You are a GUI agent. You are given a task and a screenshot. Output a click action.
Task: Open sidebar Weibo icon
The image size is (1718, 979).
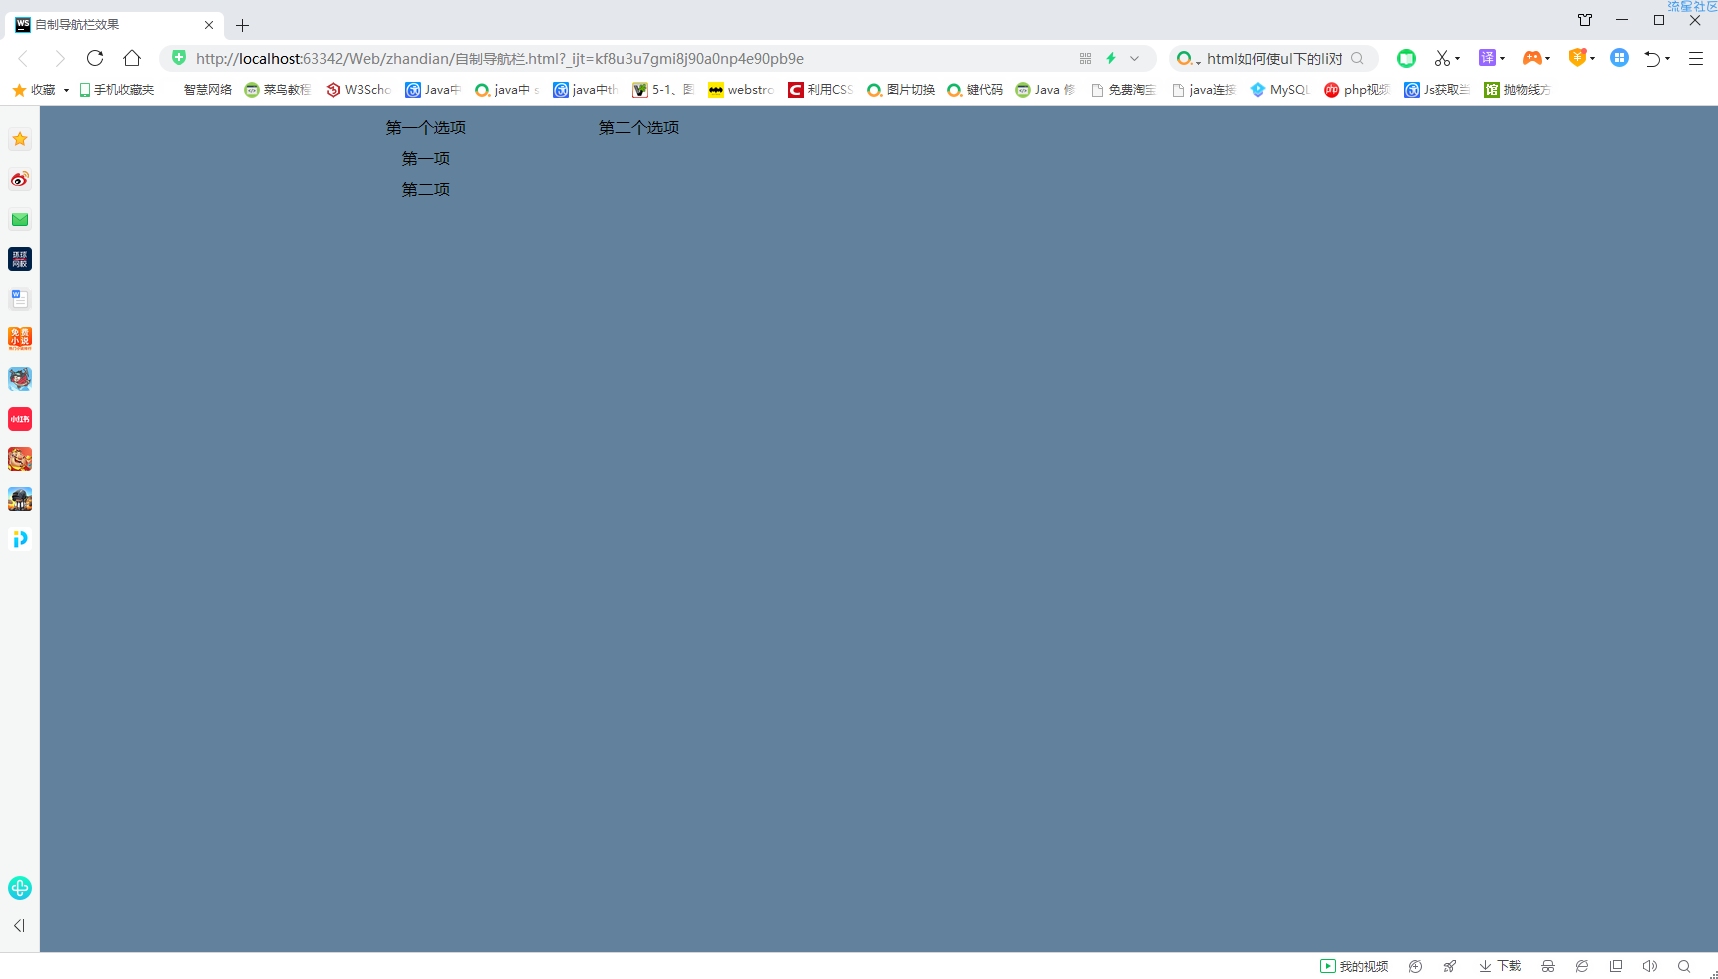pos(20,179)
